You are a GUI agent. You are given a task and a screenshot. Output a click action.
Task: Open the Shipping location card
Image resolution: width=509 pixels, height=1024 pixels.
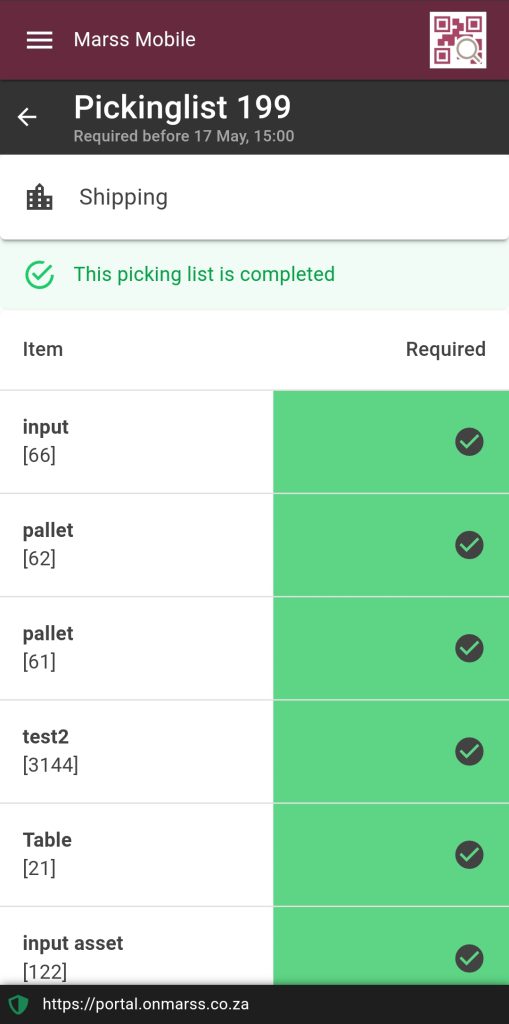[254, 197]
